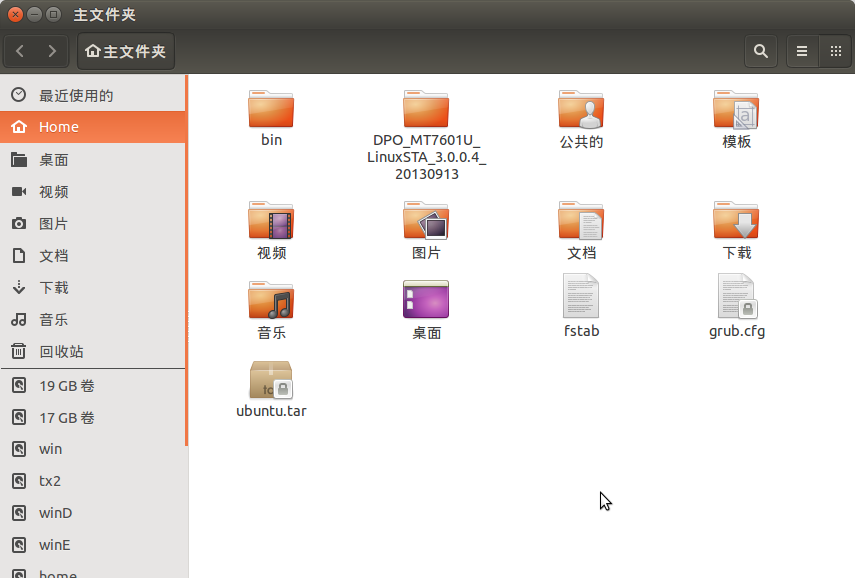
Task: Open the 音乐 sidebar entry
Action: [93, 320]
